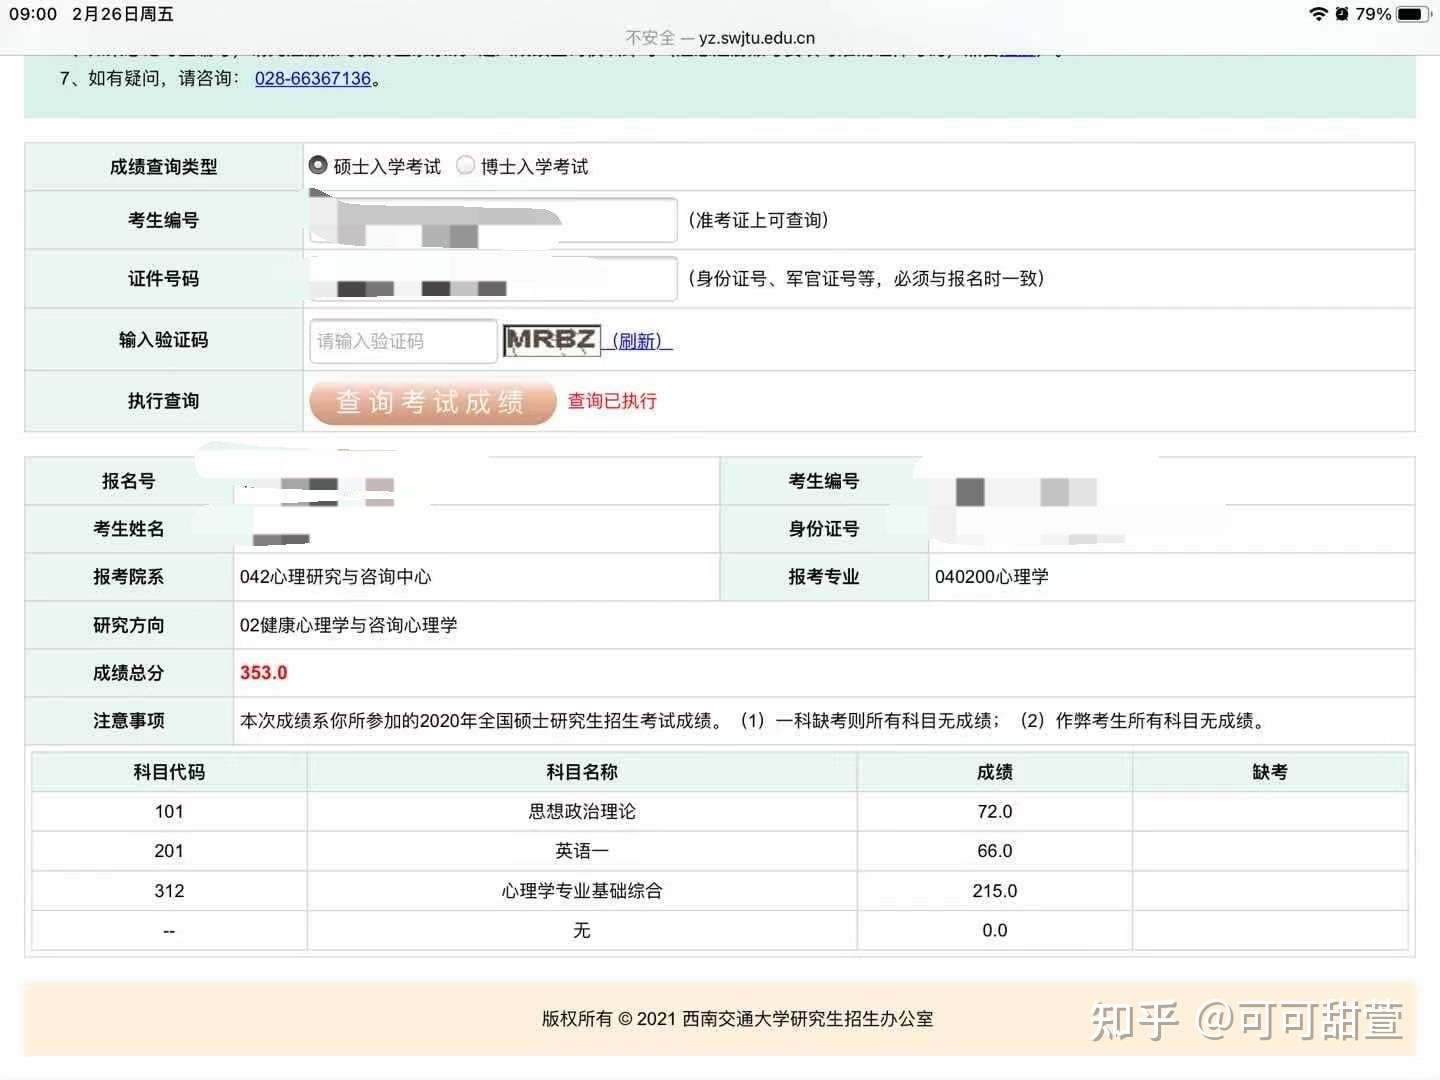This screenshot has width=1440, height=1080.
Task: Tap the alarm clock status icon
Action: (1342, 14)
